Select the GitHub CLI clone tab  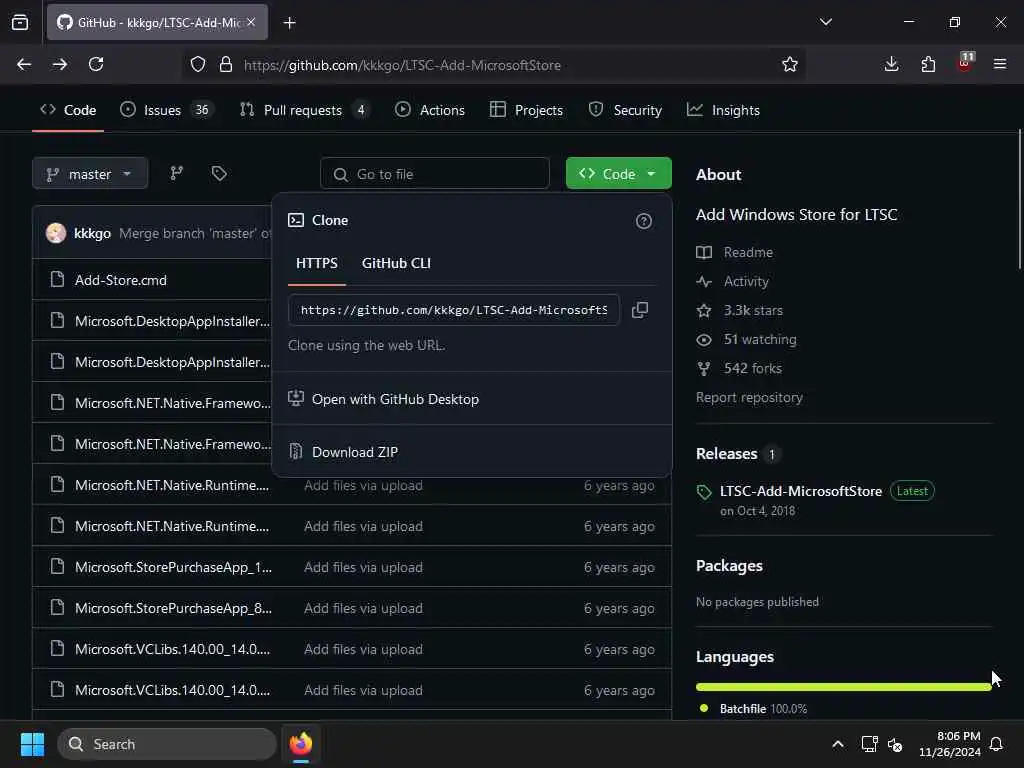click(x=396, y=263)
